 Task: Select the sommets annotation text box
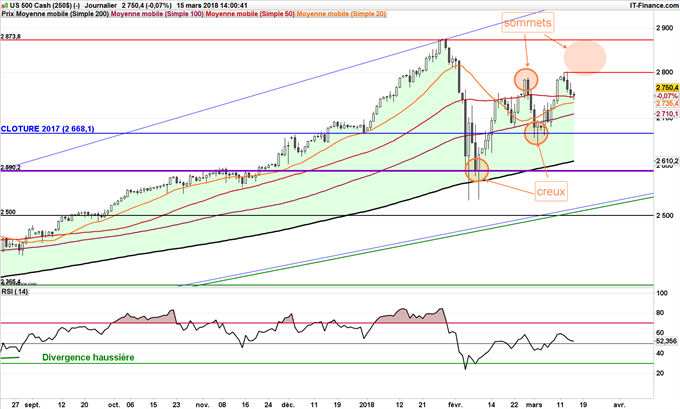[527, 23]
